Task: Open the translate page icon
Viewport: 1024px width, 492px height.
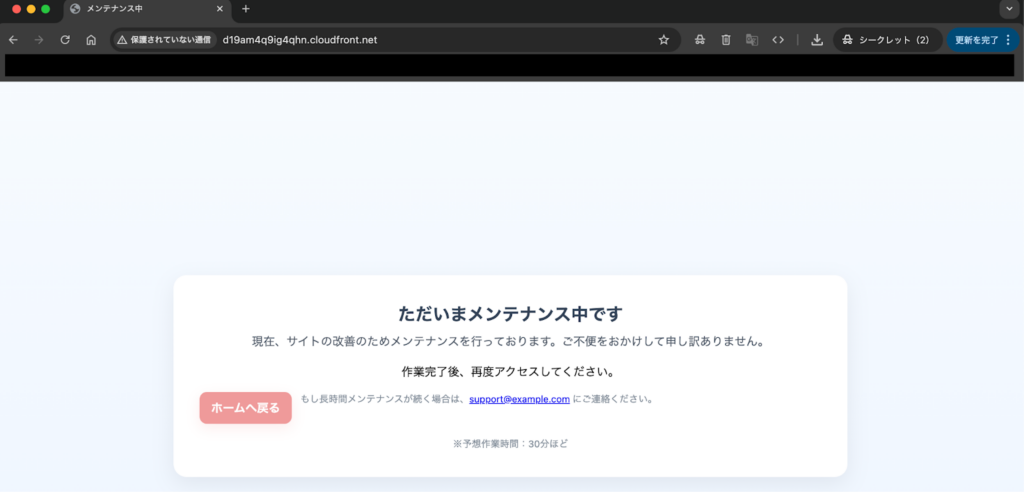Action: tap(752, 40)
